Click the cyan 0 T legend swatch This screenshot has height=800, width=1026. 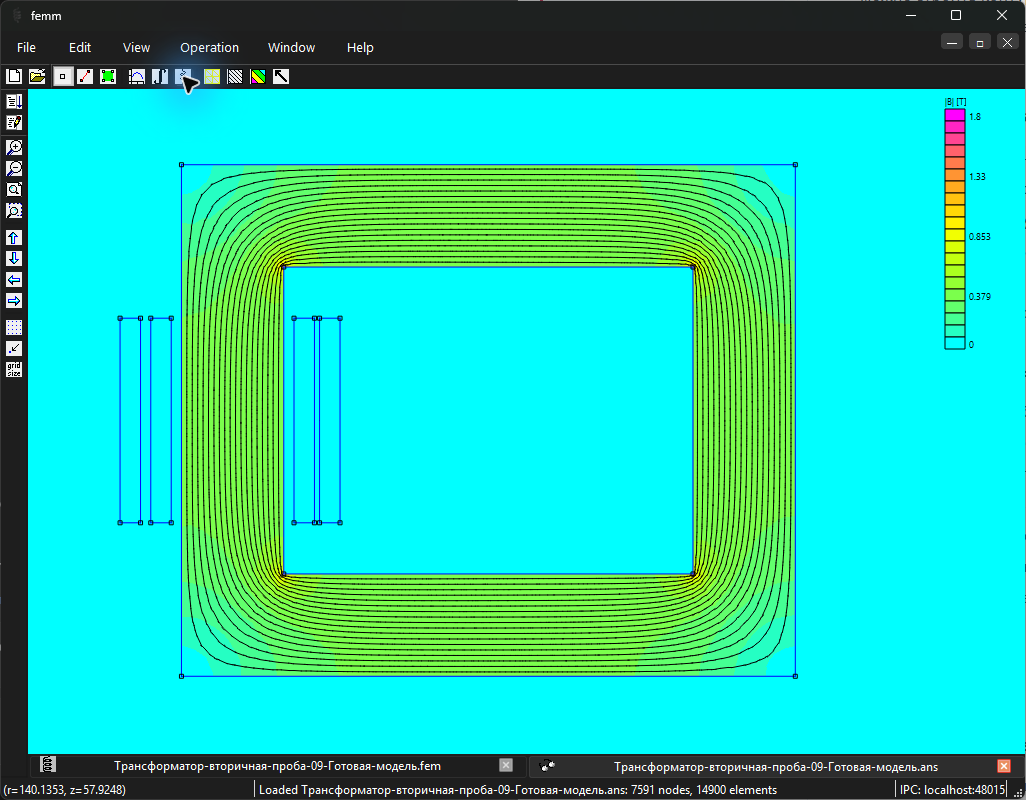[x=955, y=343]
